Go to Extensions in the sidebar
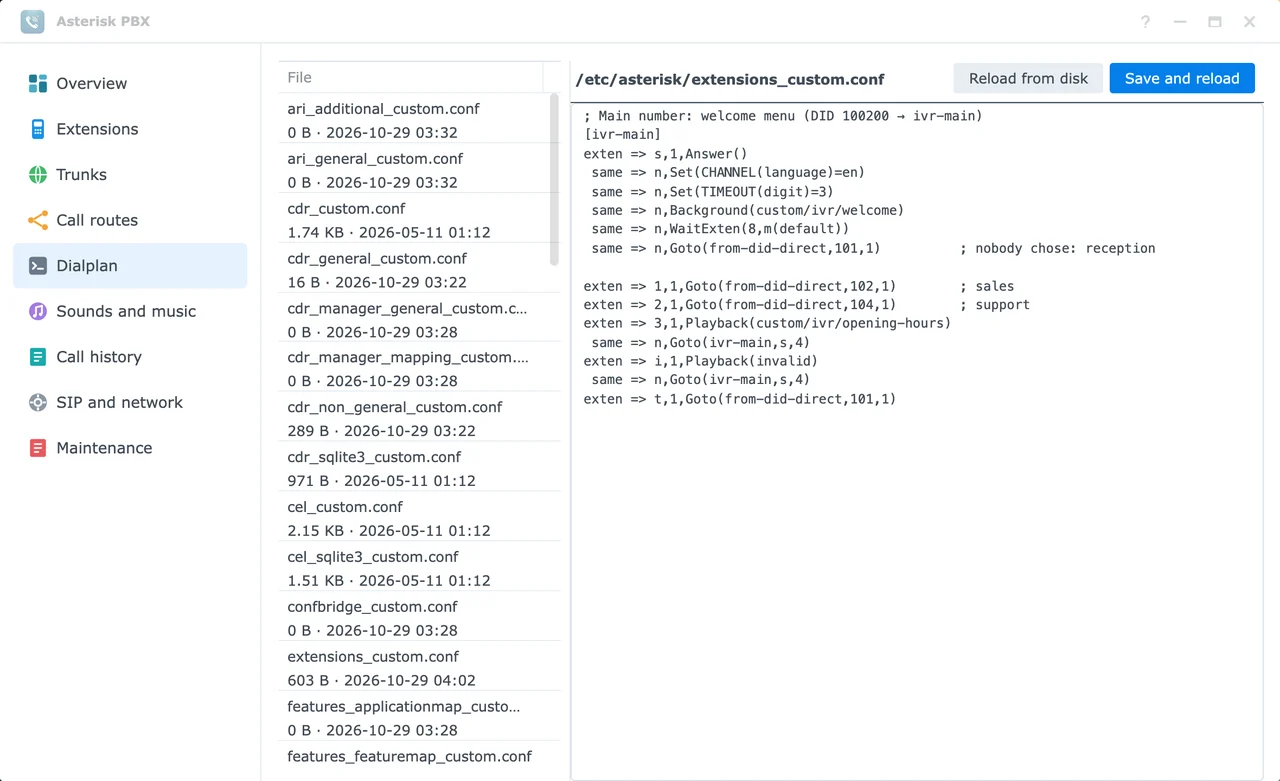Viewport: 1280px width, 781px height. [x=130, y=129]
